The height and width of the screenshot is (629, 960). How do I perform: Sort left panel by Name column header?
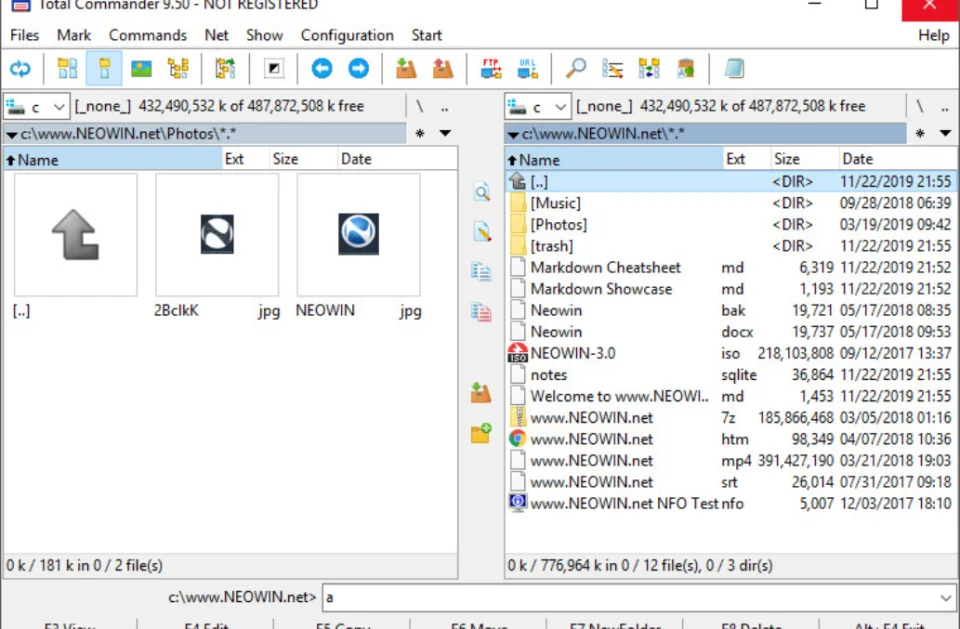[x=113, y=159]
